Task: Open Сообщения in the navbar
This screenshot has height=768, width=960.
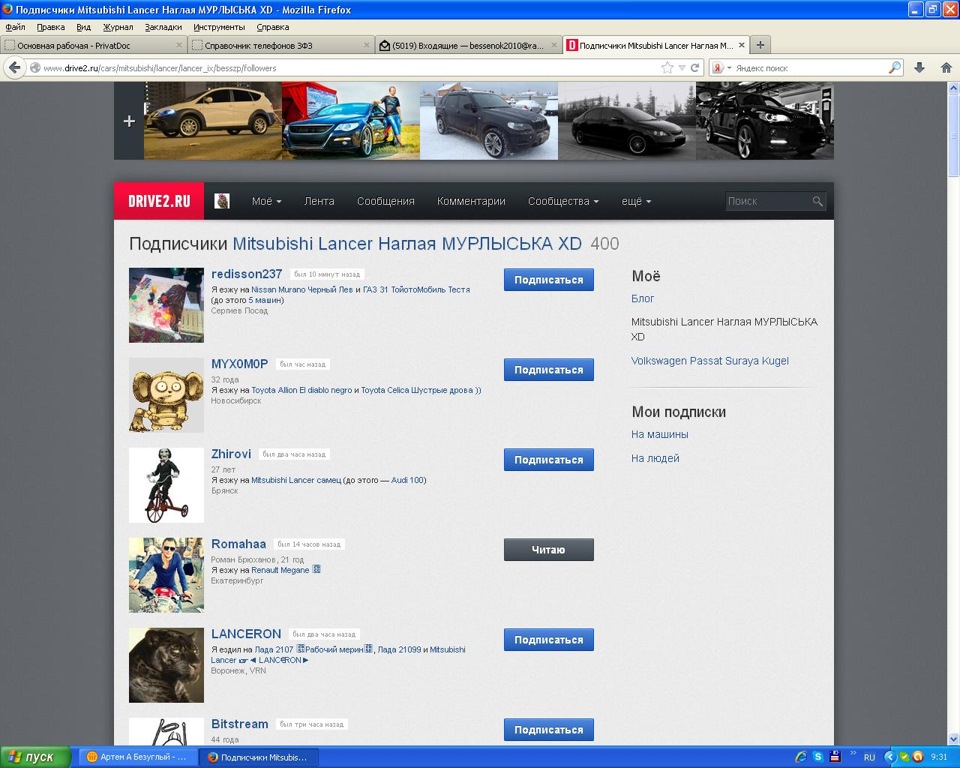Action: coord(386,201)
